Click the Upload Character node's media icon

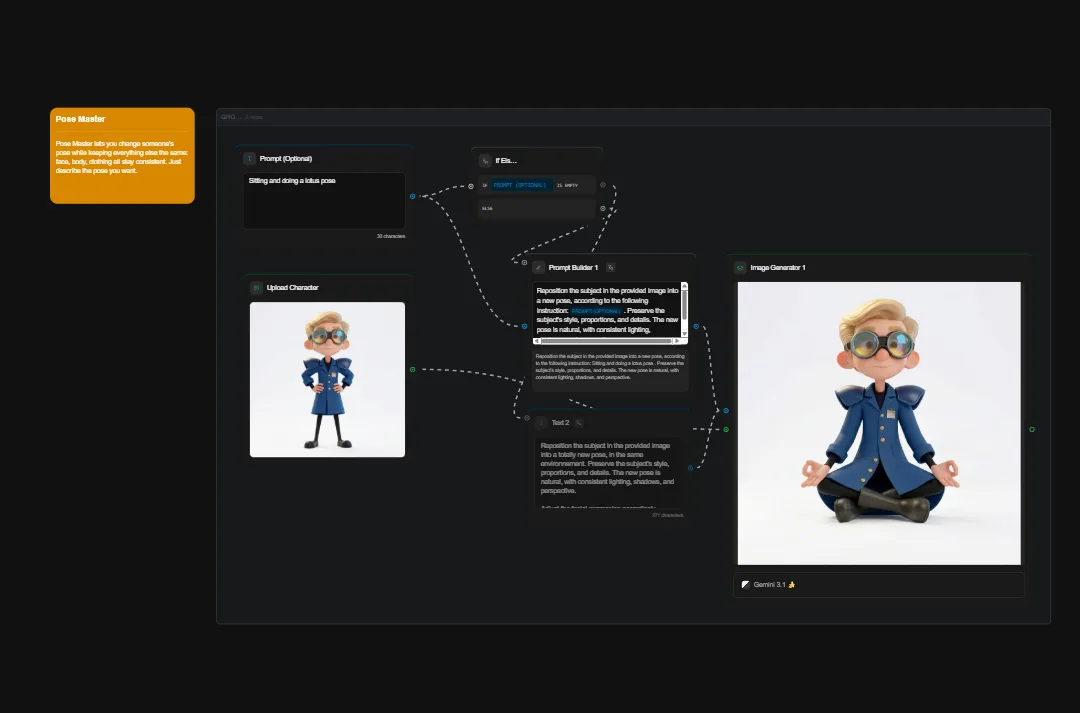[x=257, y=287]
